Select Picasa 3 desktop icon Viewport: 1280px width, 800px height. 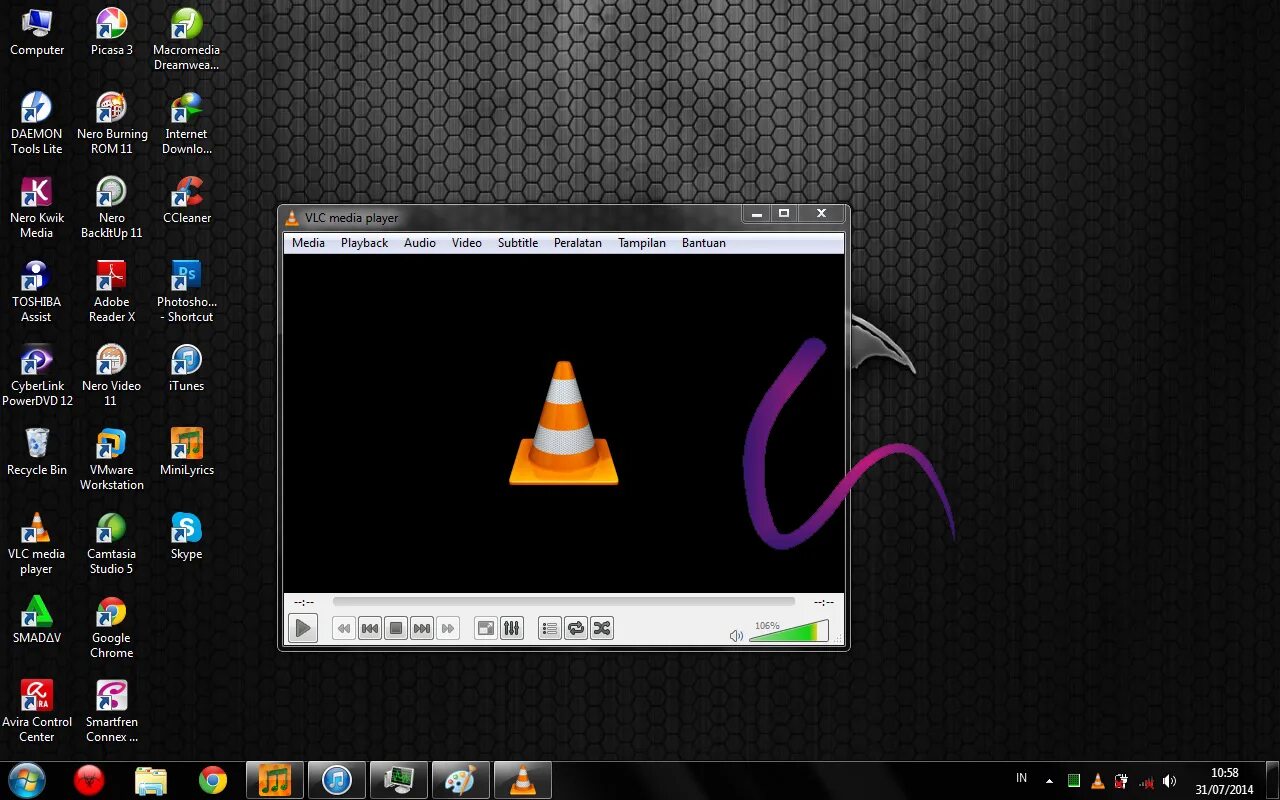112,33
